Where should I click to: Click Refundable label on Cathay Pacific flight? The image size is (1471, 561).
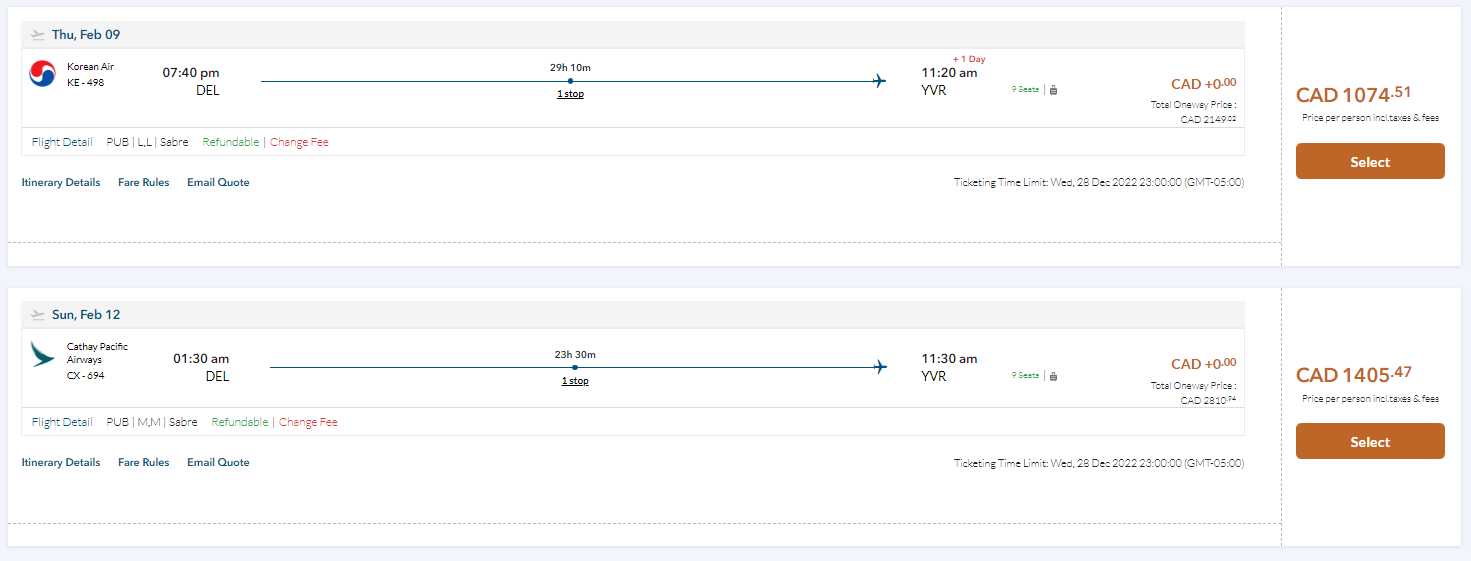[x=240, y=422]
